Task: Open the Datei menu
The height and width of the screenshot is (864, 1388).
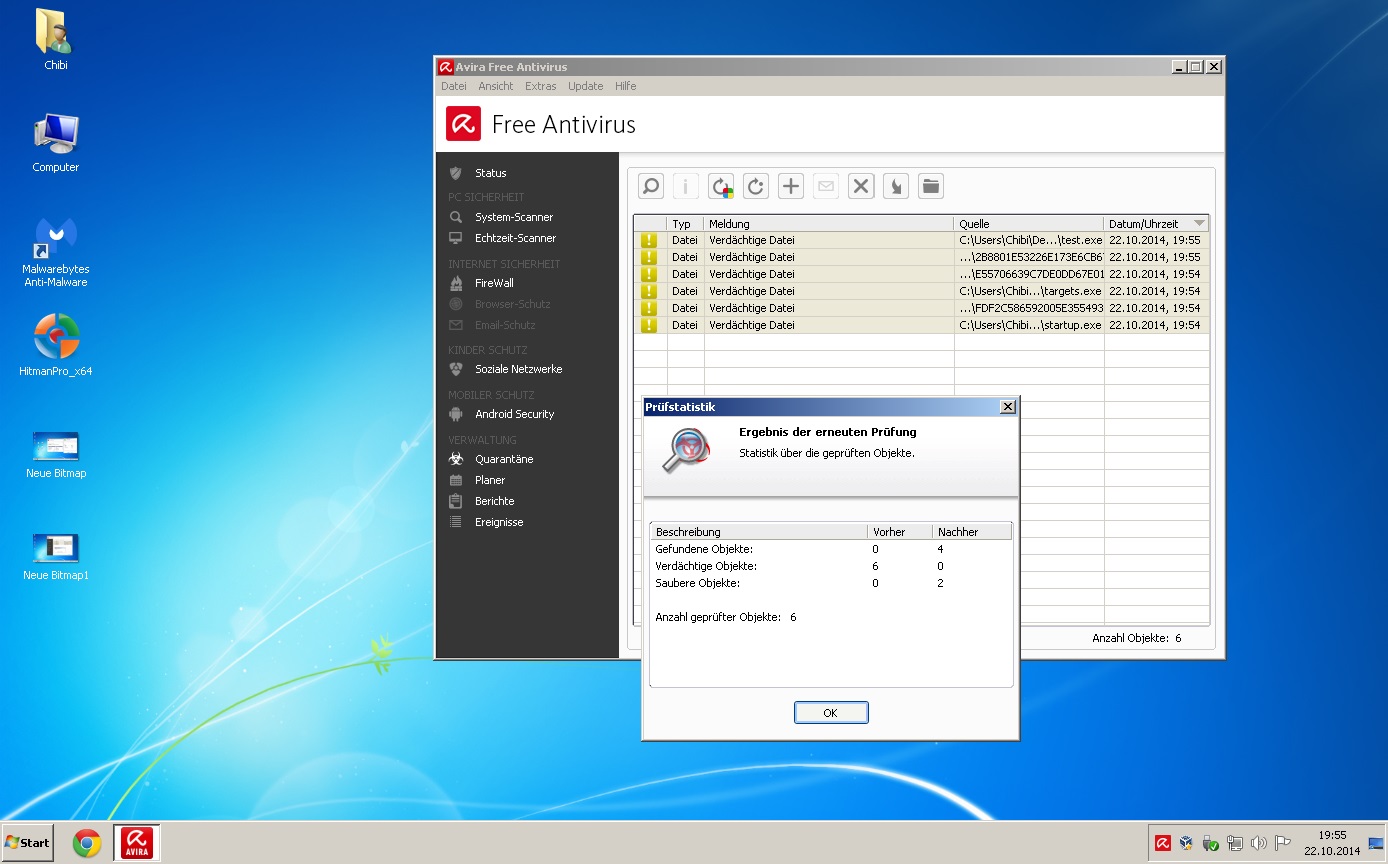Action: (454, 86)
